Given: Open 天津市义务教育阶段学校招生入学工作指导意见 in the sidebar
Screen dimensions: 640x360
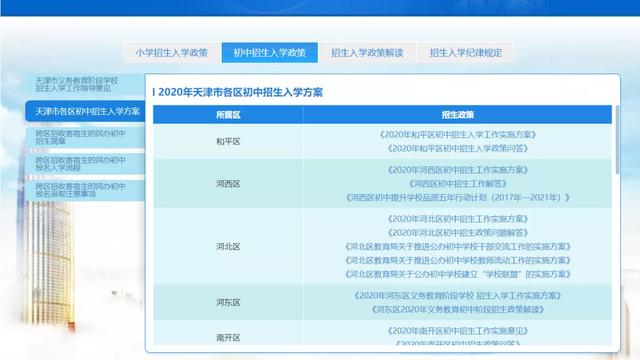Looking at the screenshot, I should click(85, 84).
